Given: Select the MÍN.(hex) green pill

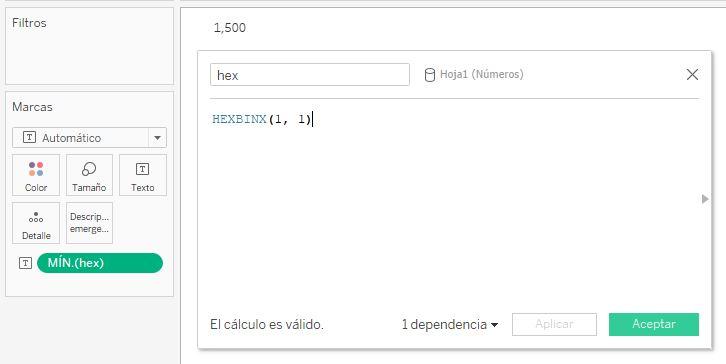Looking at the screenshot, I should (x=100, y=263).
